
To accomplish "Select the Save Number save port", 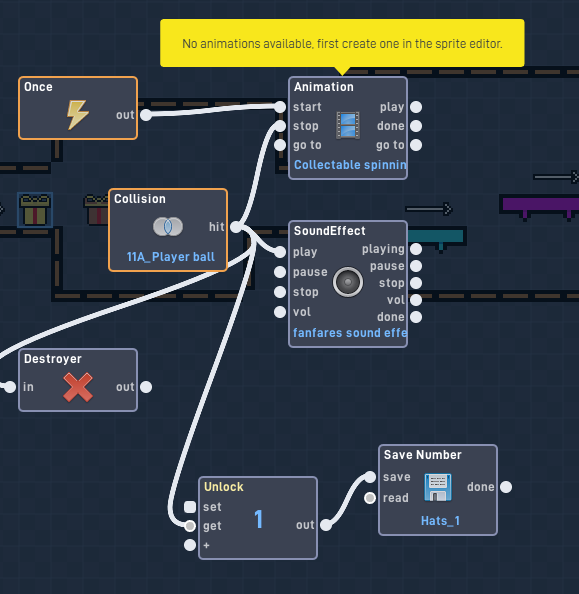I will [370, 477].
